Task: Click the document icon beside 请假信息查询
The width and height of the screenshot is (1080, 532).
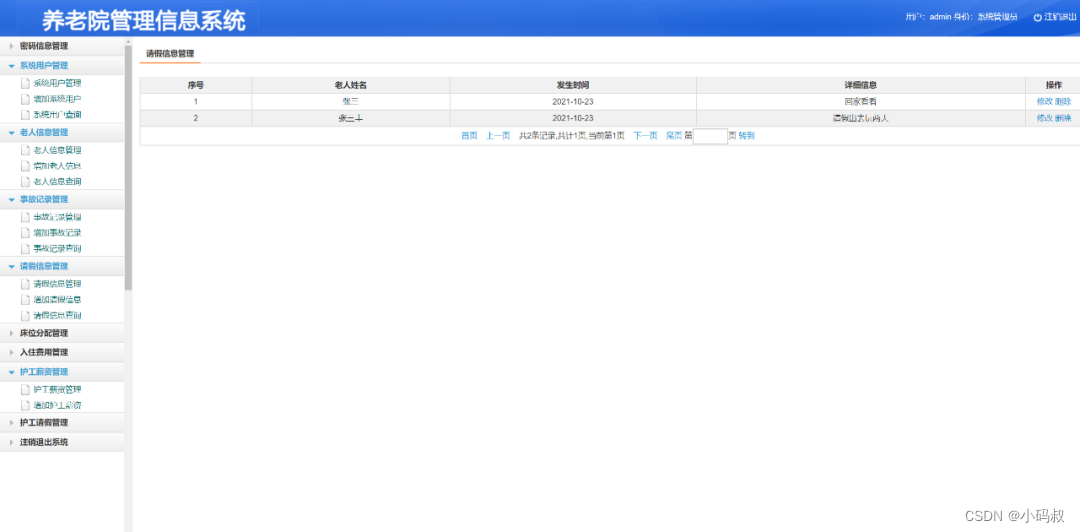Action: tap(26, 315)
